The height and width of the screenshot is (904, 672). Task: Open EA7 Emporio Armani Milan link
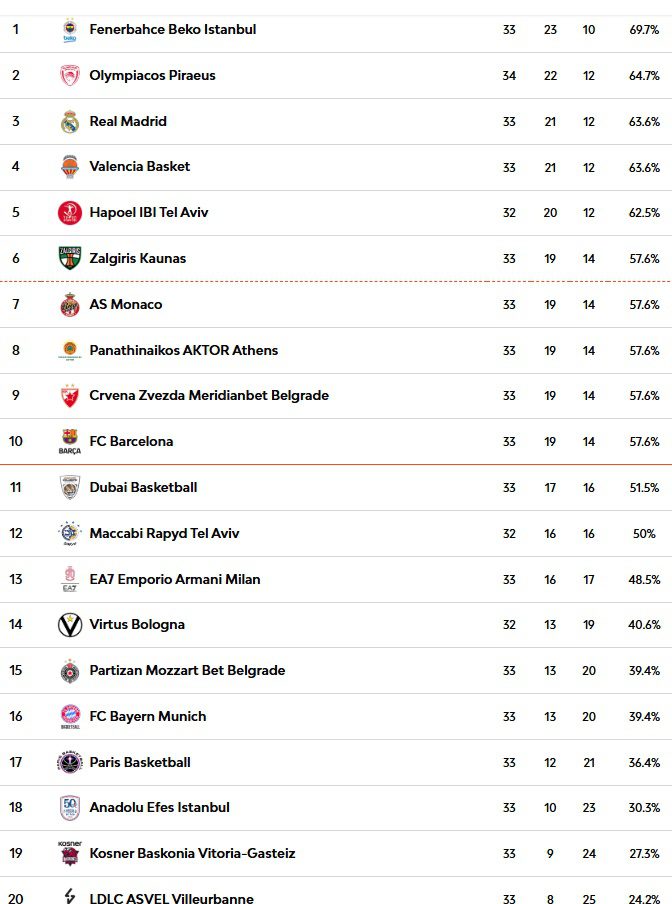(x=175, y=579)
